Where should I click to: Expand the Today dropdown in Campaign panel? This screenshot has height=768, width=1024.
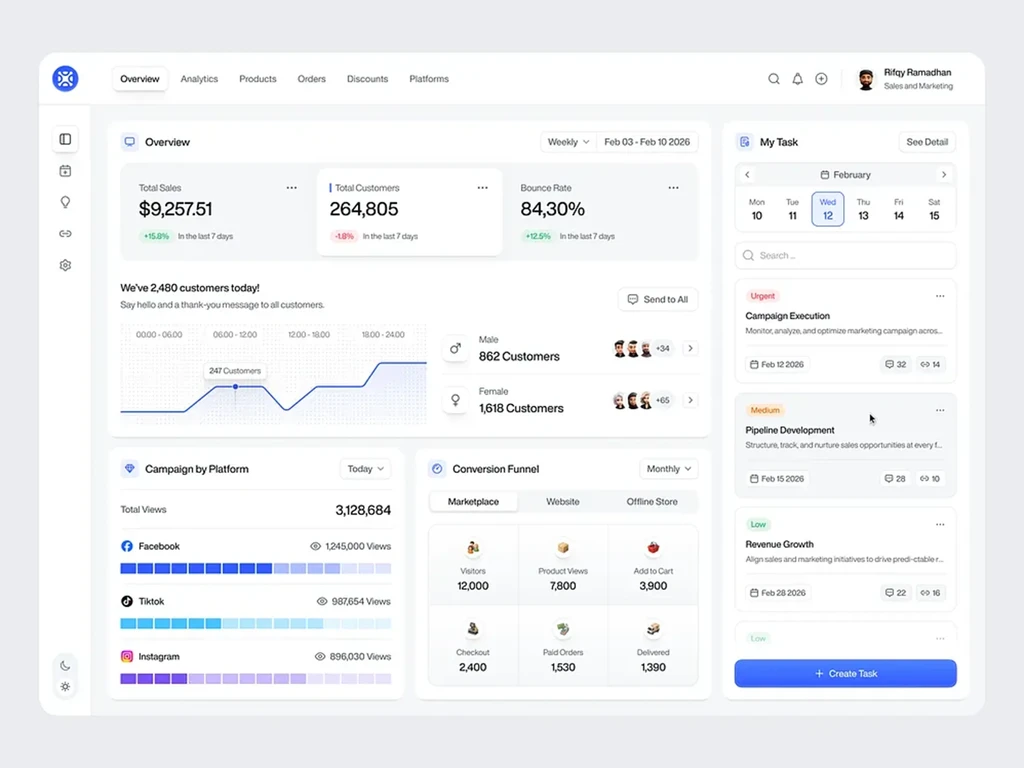pyautogui.click(x=366, y=469)
